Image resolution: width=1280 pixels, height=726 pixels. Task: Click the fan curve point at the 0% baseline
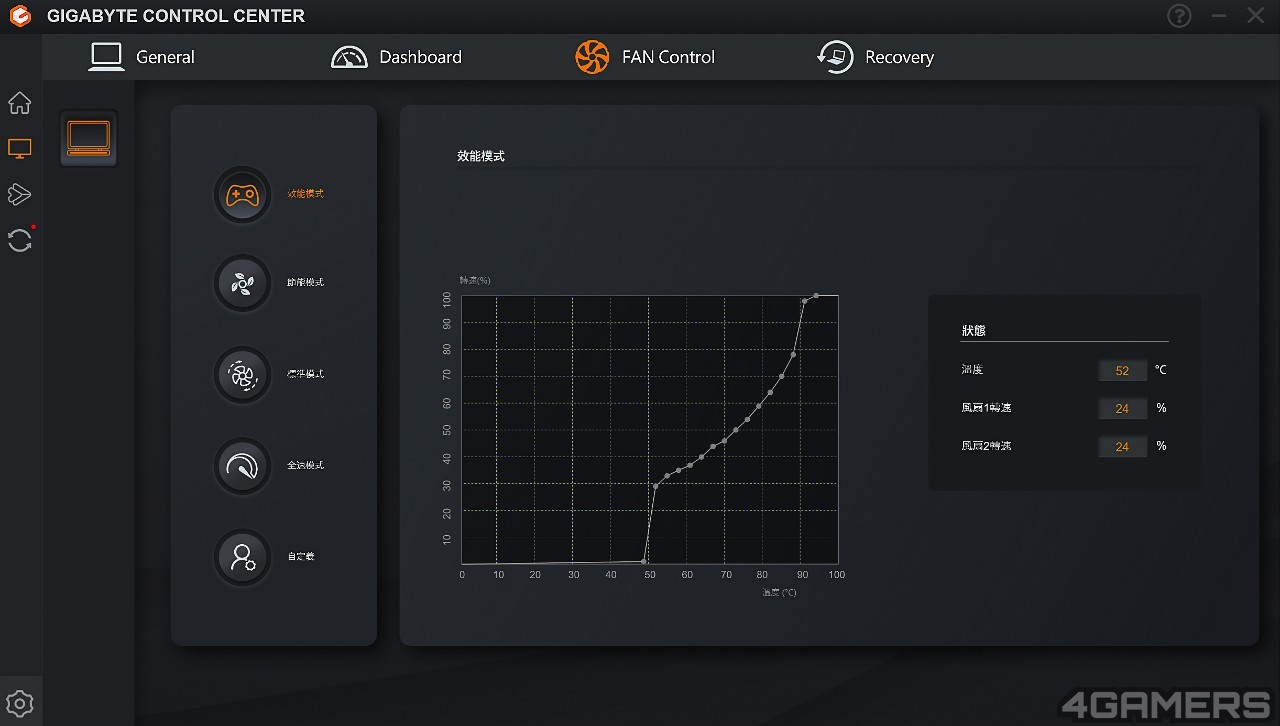(x=644, y=562)
